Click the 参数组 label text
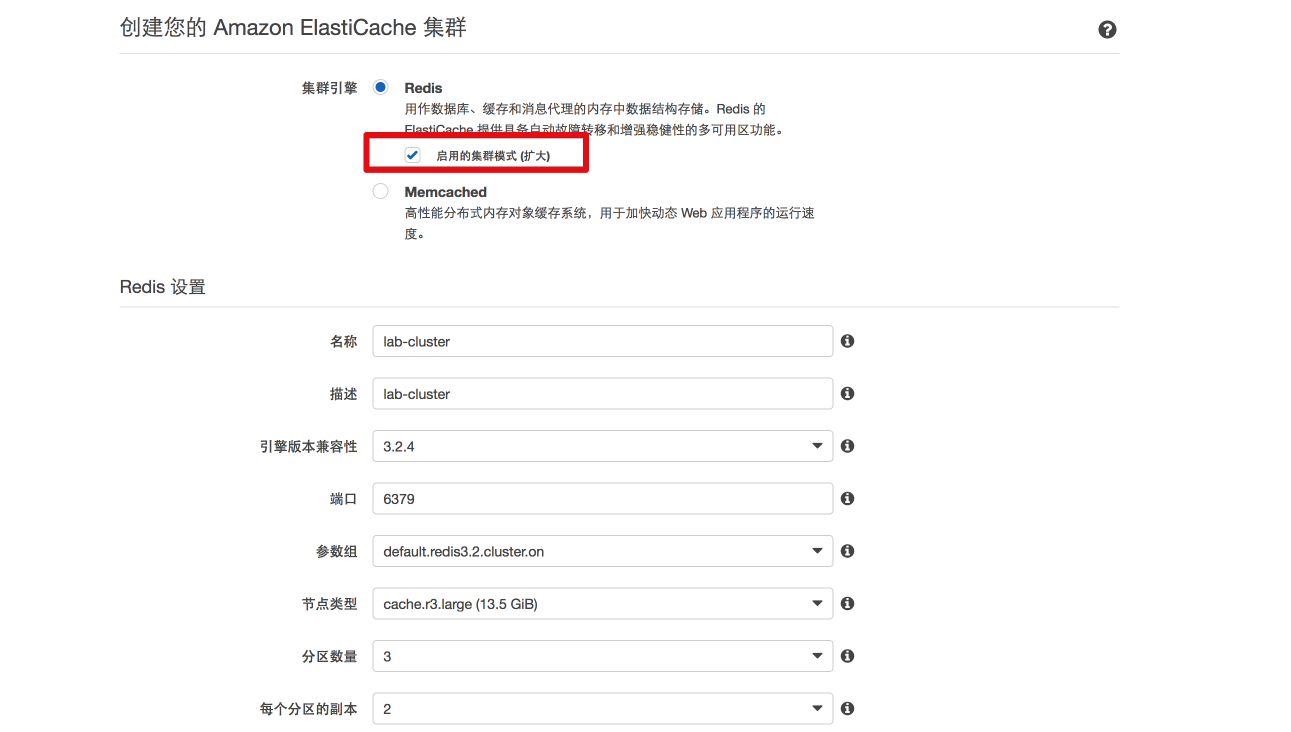The height and width of the screenshot is (732, 1291). pyautogui.click(x=336, y=551)
